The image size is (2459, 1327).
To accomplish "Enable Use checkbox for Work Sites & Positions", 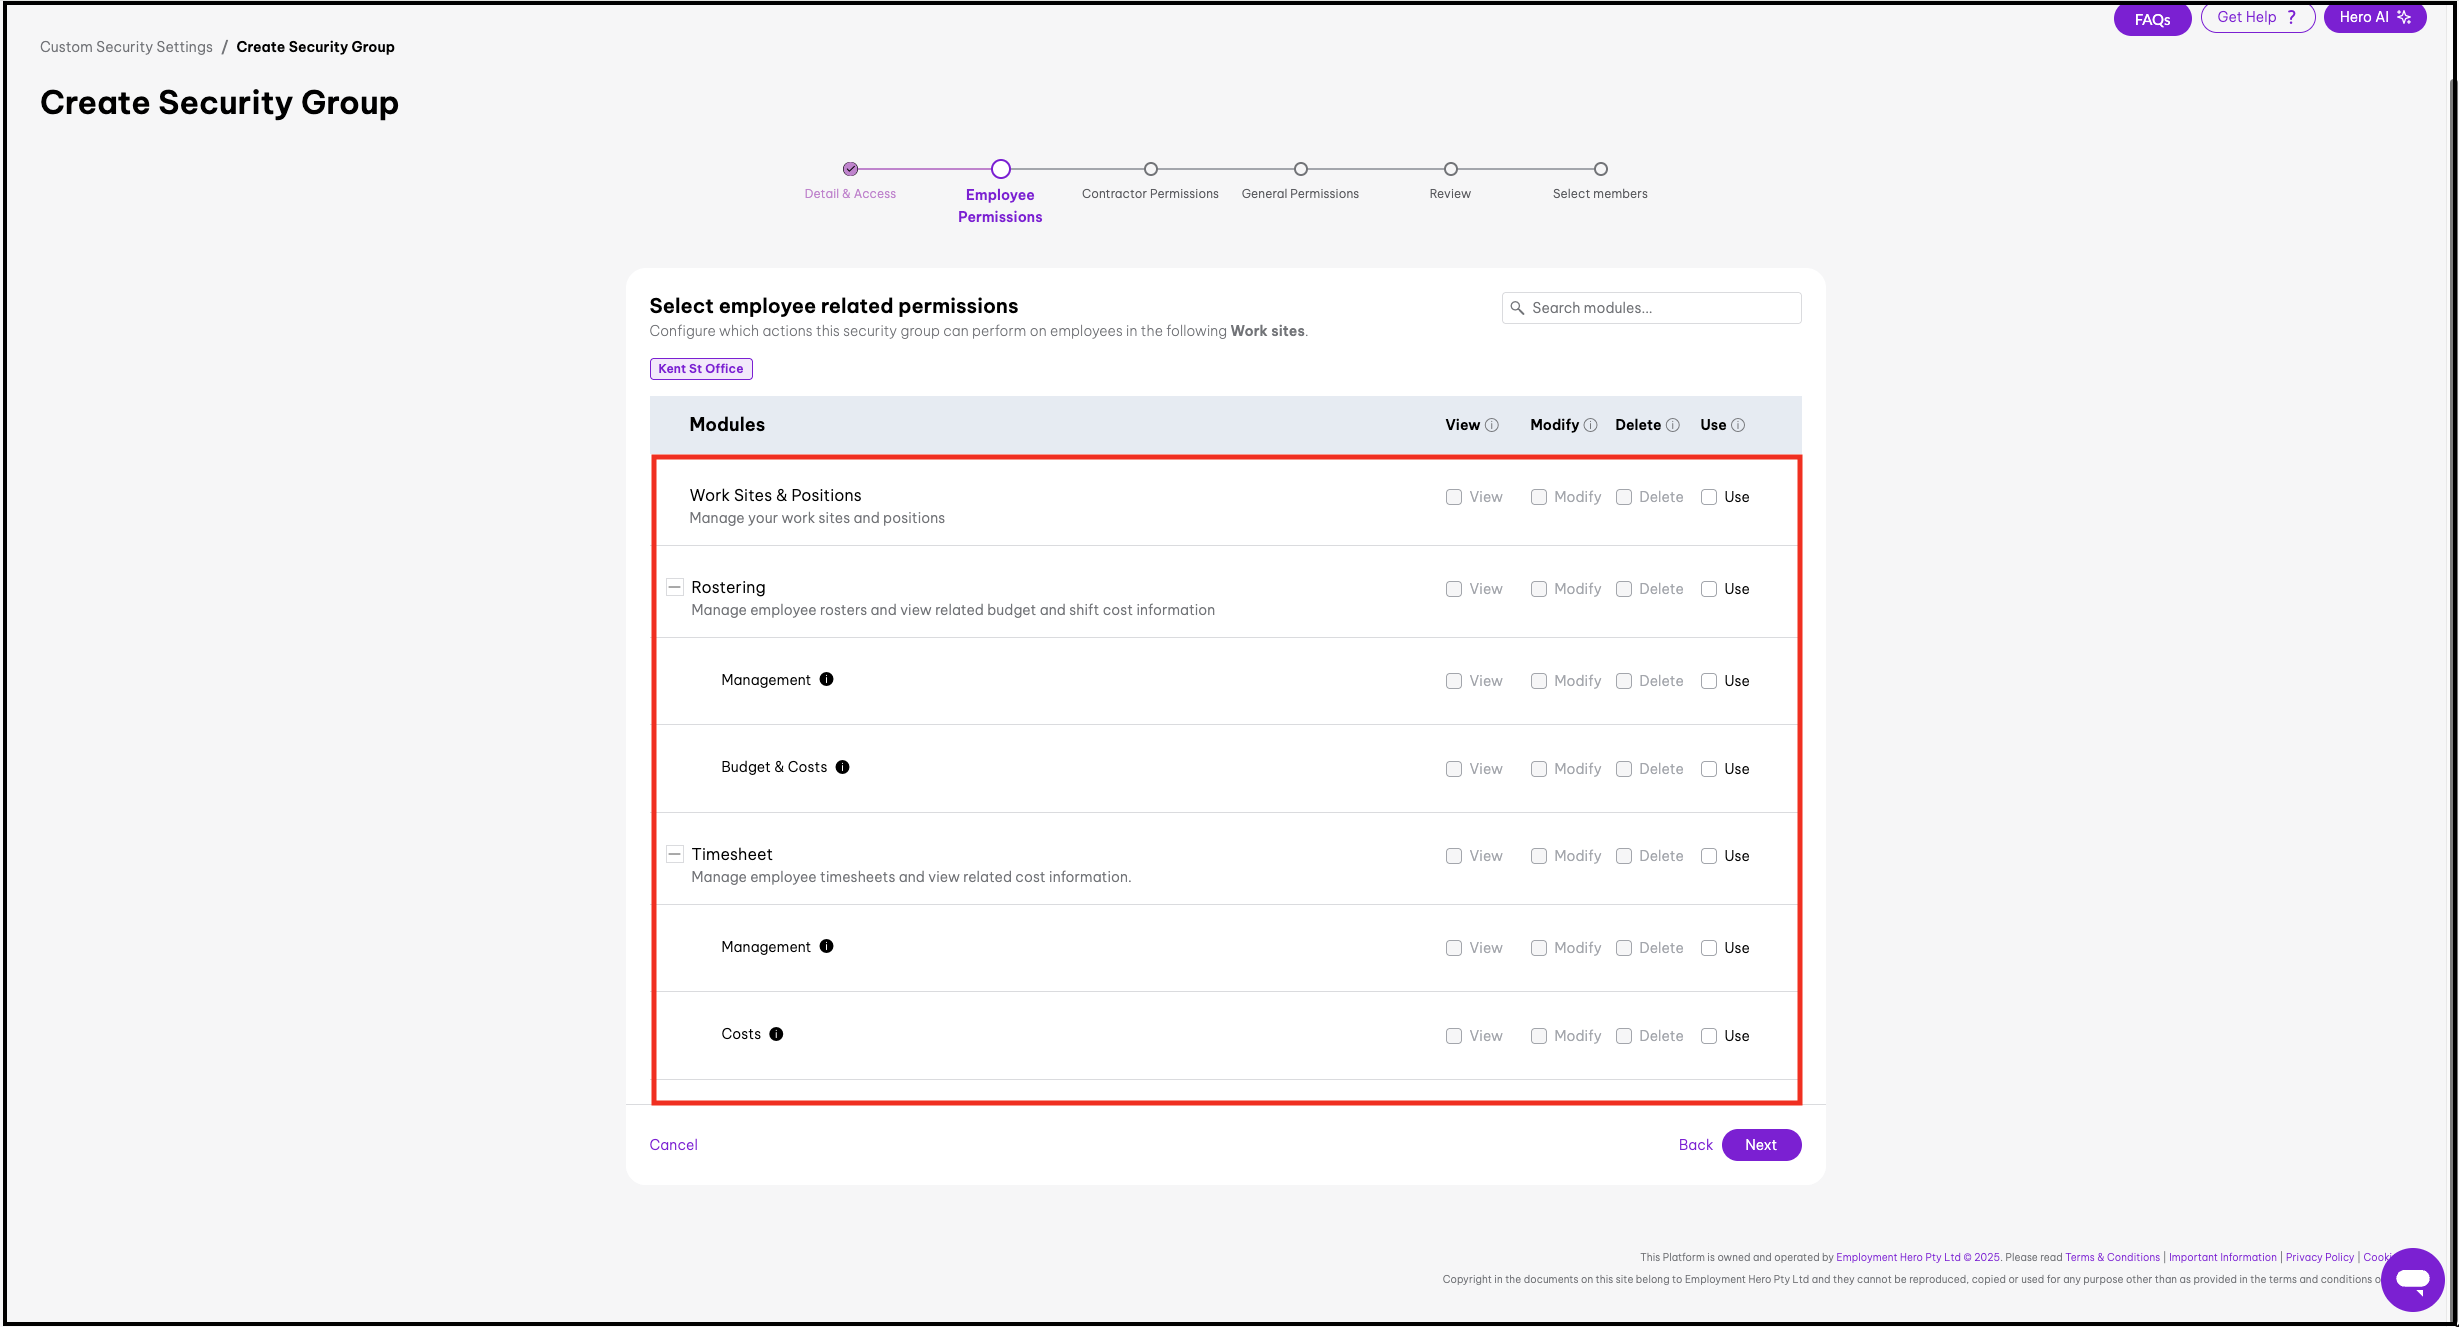I will click(x=1709, y=497).
